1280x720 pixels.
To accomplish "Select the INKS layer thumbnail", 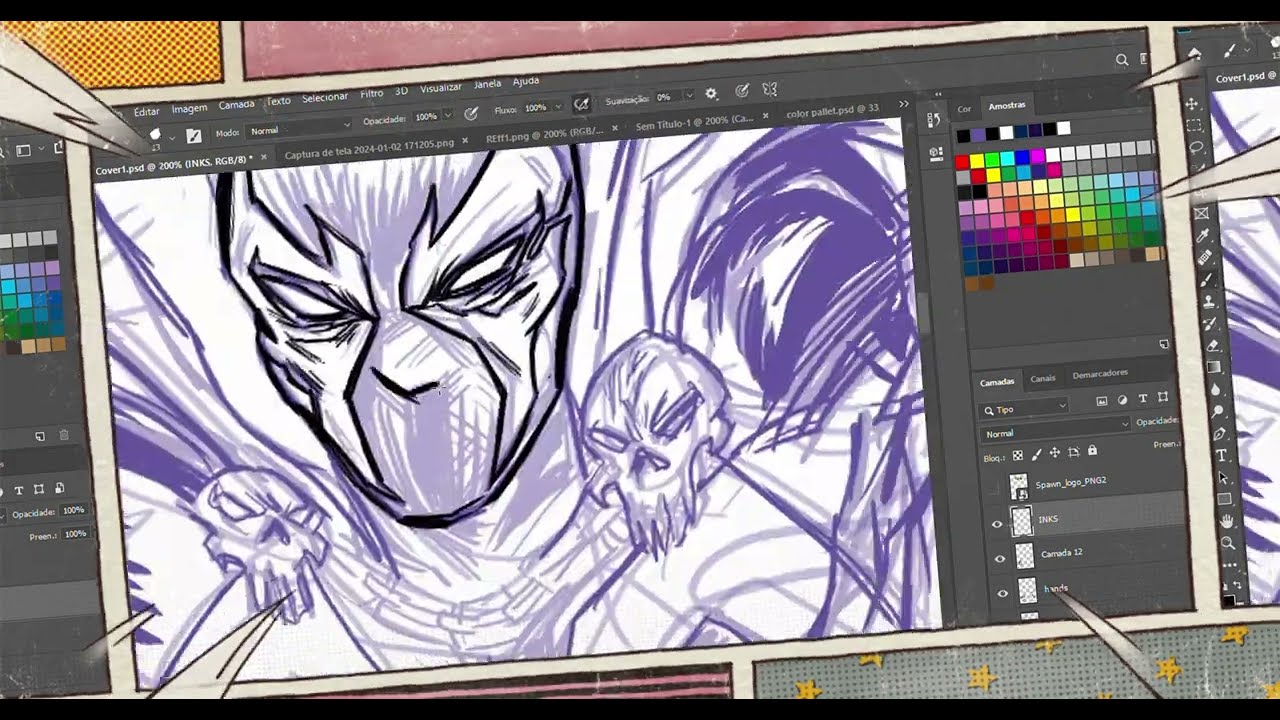I will [1023, 521].
